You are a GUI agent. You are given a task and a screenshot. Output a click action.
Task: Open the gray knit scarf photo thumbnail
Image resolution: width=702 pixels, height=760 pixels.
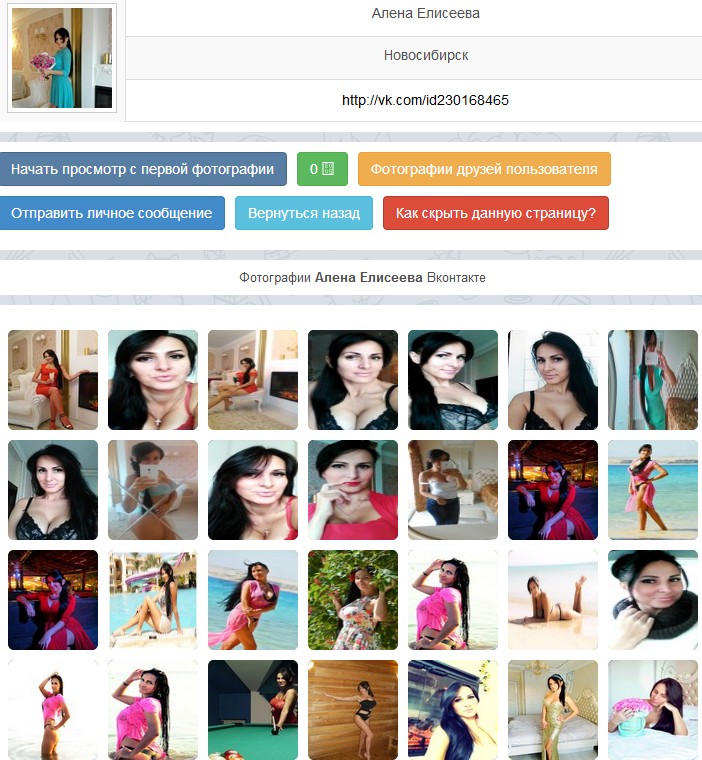(653, 600)
